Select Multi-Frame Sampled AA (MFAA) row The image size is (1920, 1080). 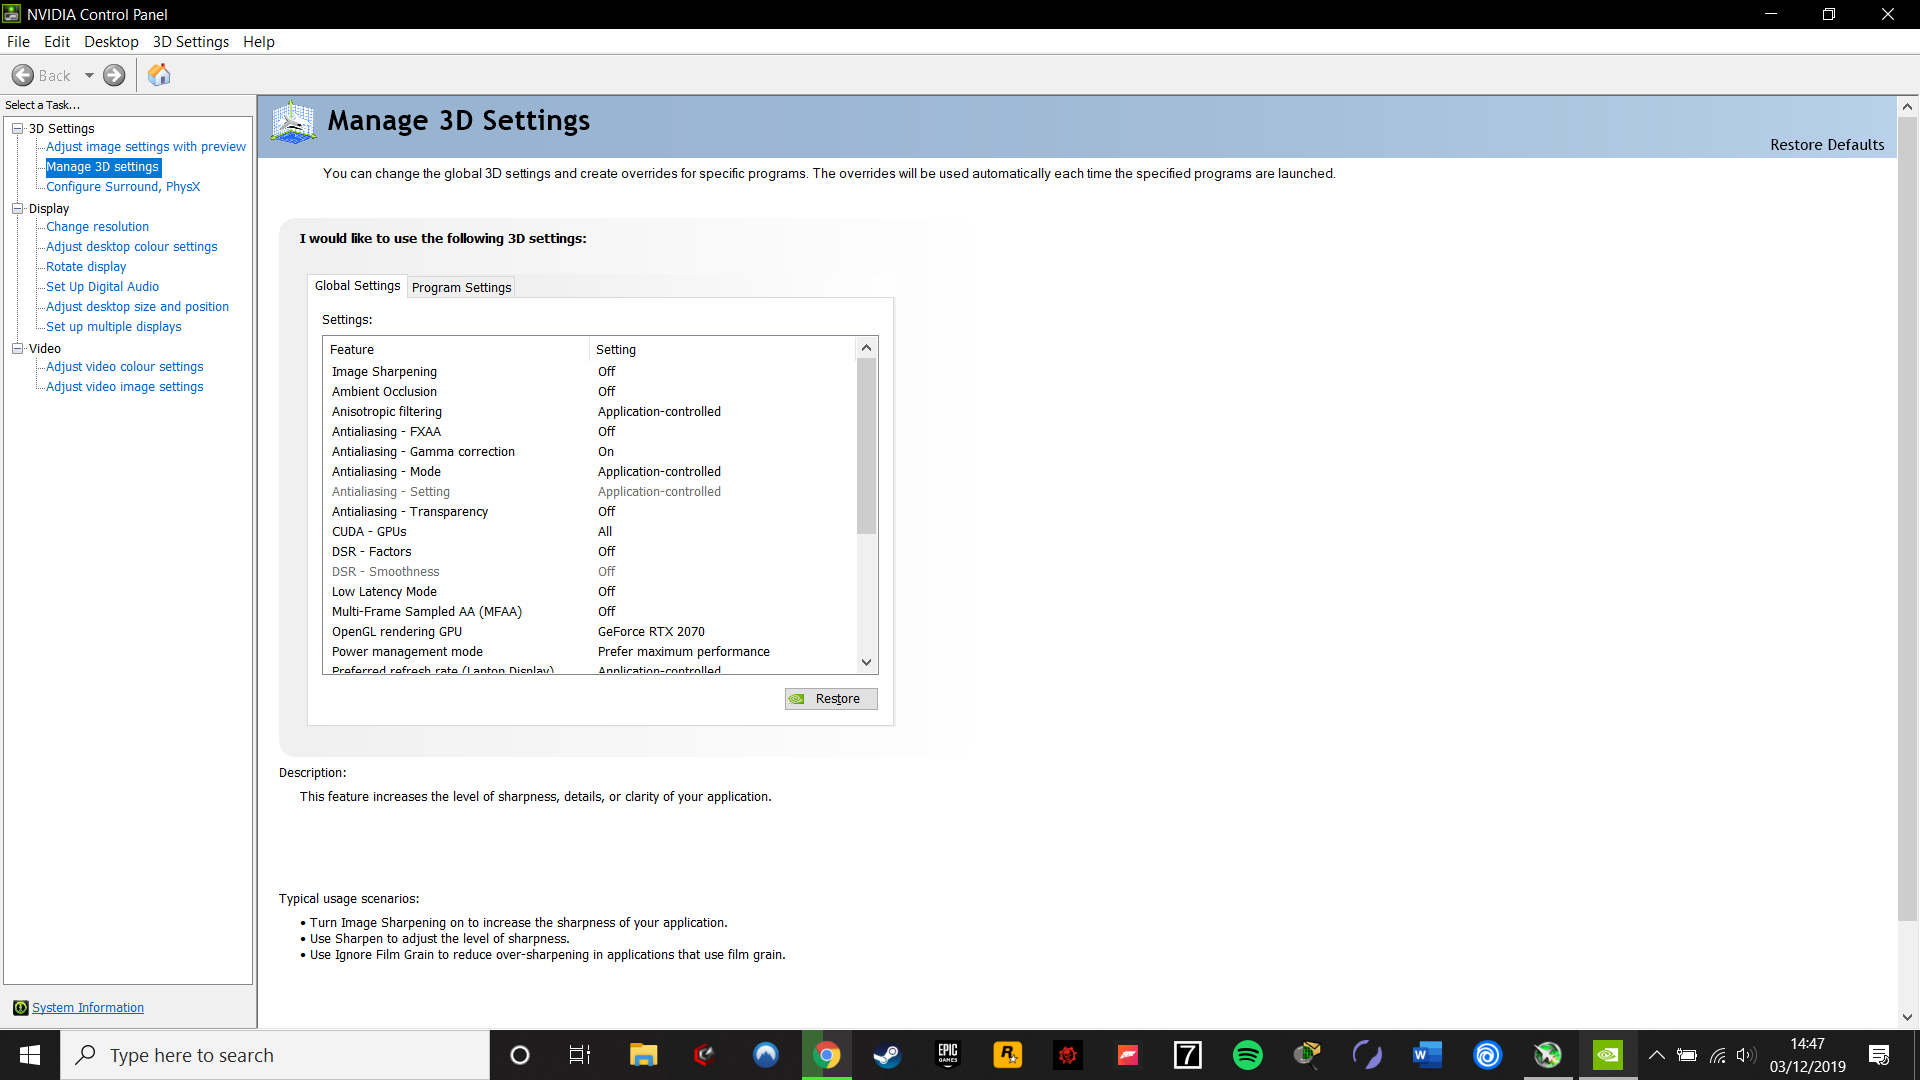(590, 612)
